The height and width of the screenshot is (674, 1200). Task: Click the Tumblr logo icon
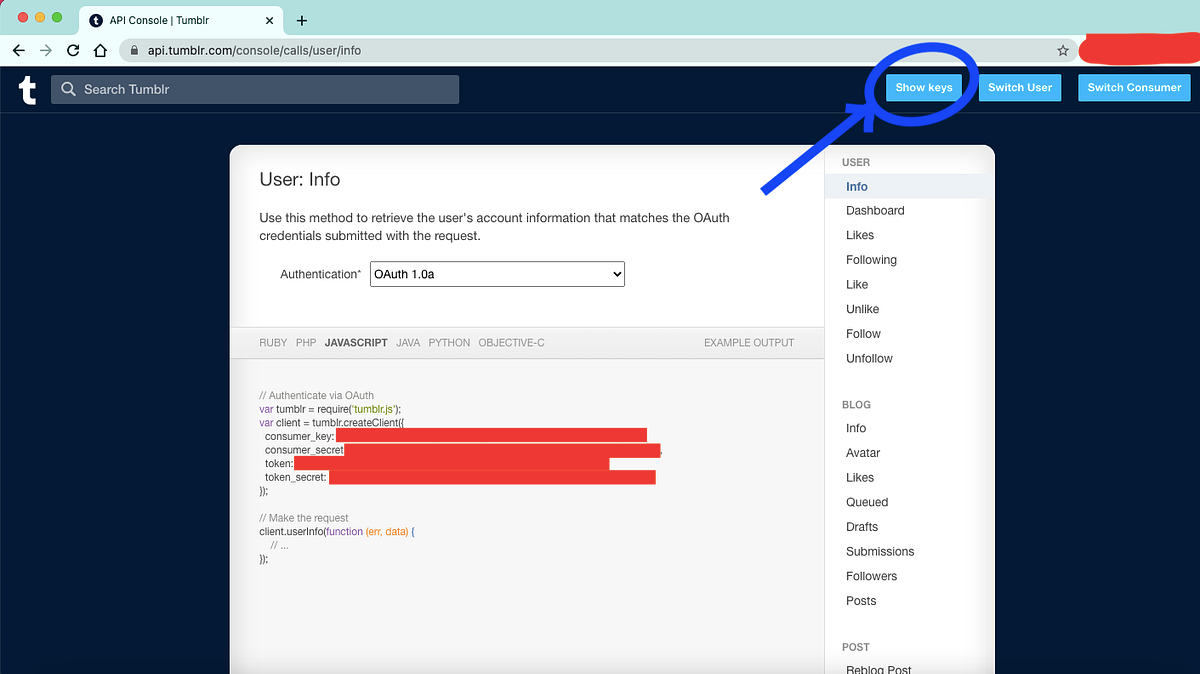26,89
